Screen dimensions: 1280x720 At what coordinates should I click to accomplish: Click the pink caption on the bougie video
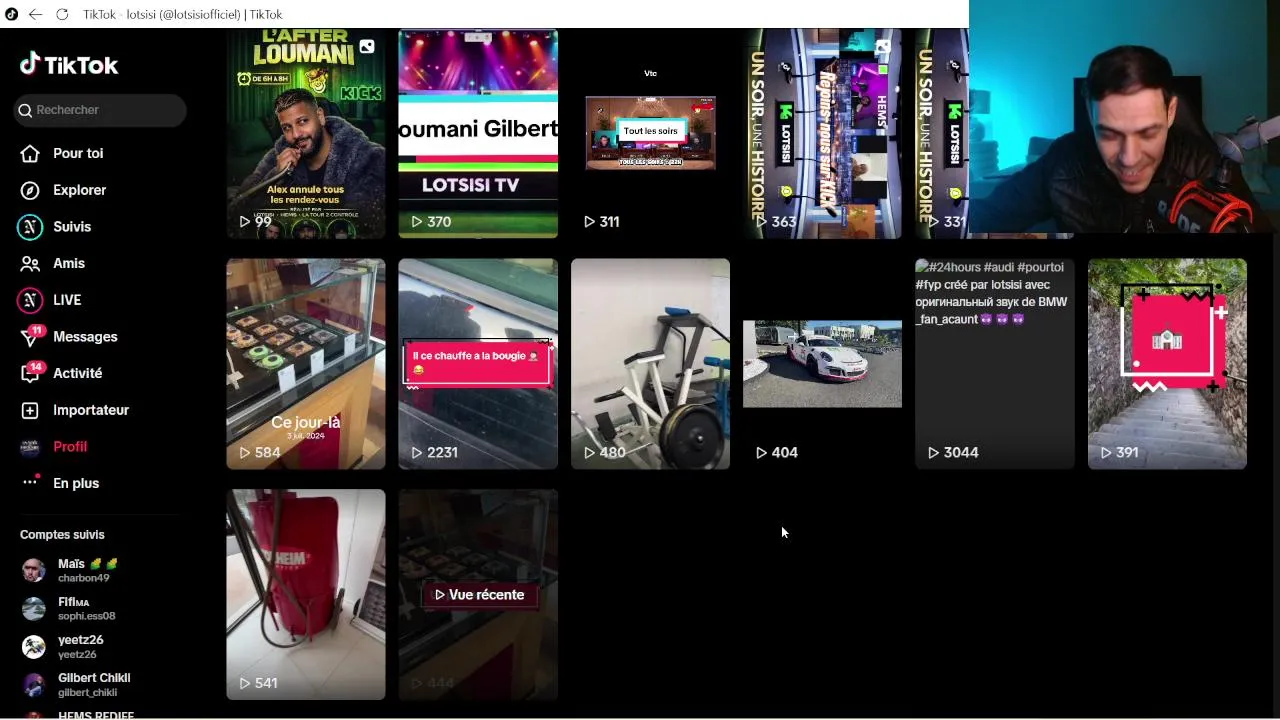point(477,362)
